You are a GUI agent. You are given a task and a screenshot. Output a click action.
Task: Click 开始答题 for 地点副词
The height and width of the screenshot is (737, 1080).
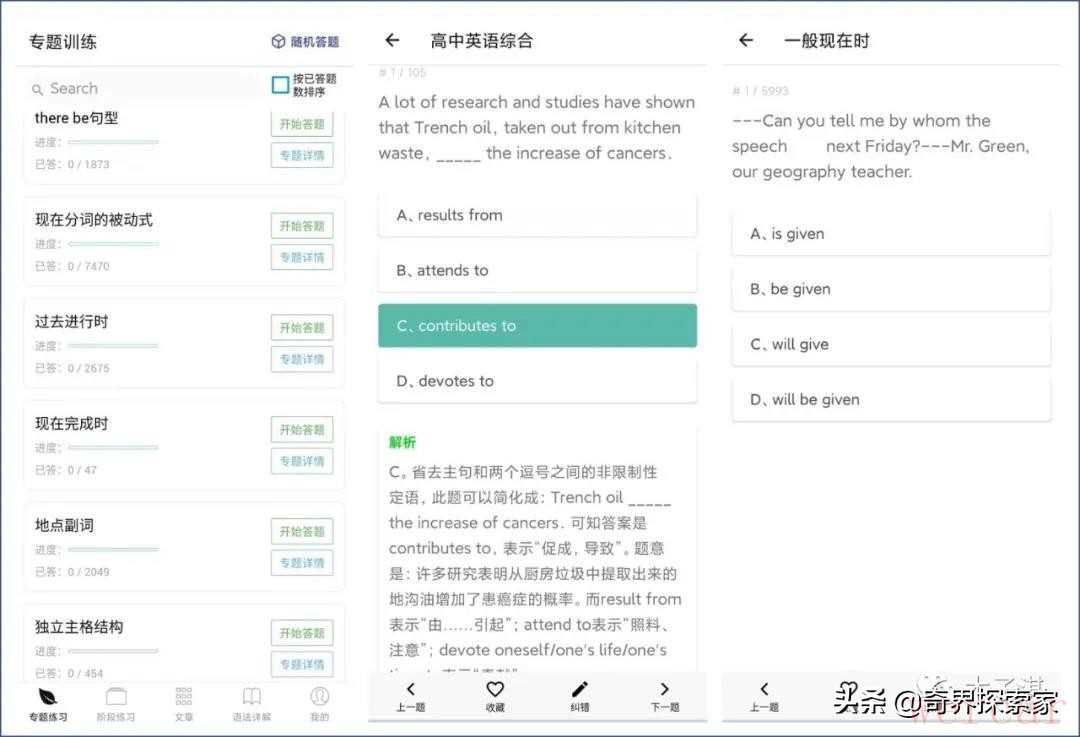point(302,531)
